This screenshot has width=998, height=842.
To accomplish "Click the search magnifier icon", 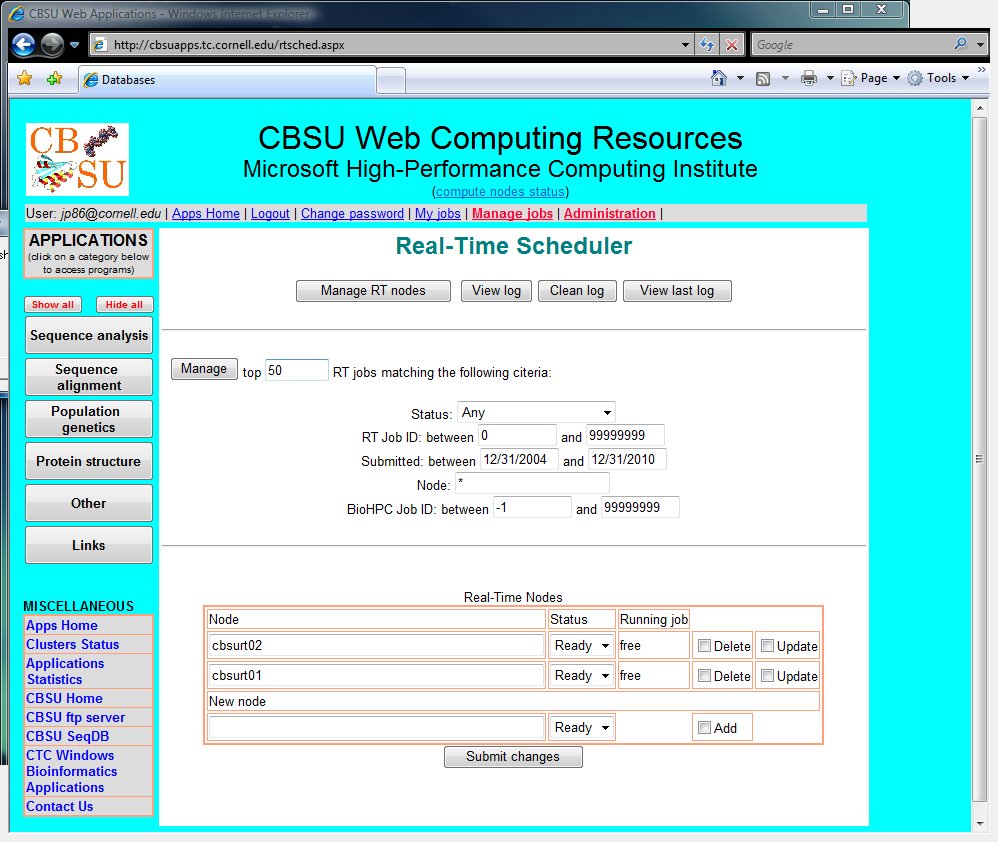I will pos(961,45).
